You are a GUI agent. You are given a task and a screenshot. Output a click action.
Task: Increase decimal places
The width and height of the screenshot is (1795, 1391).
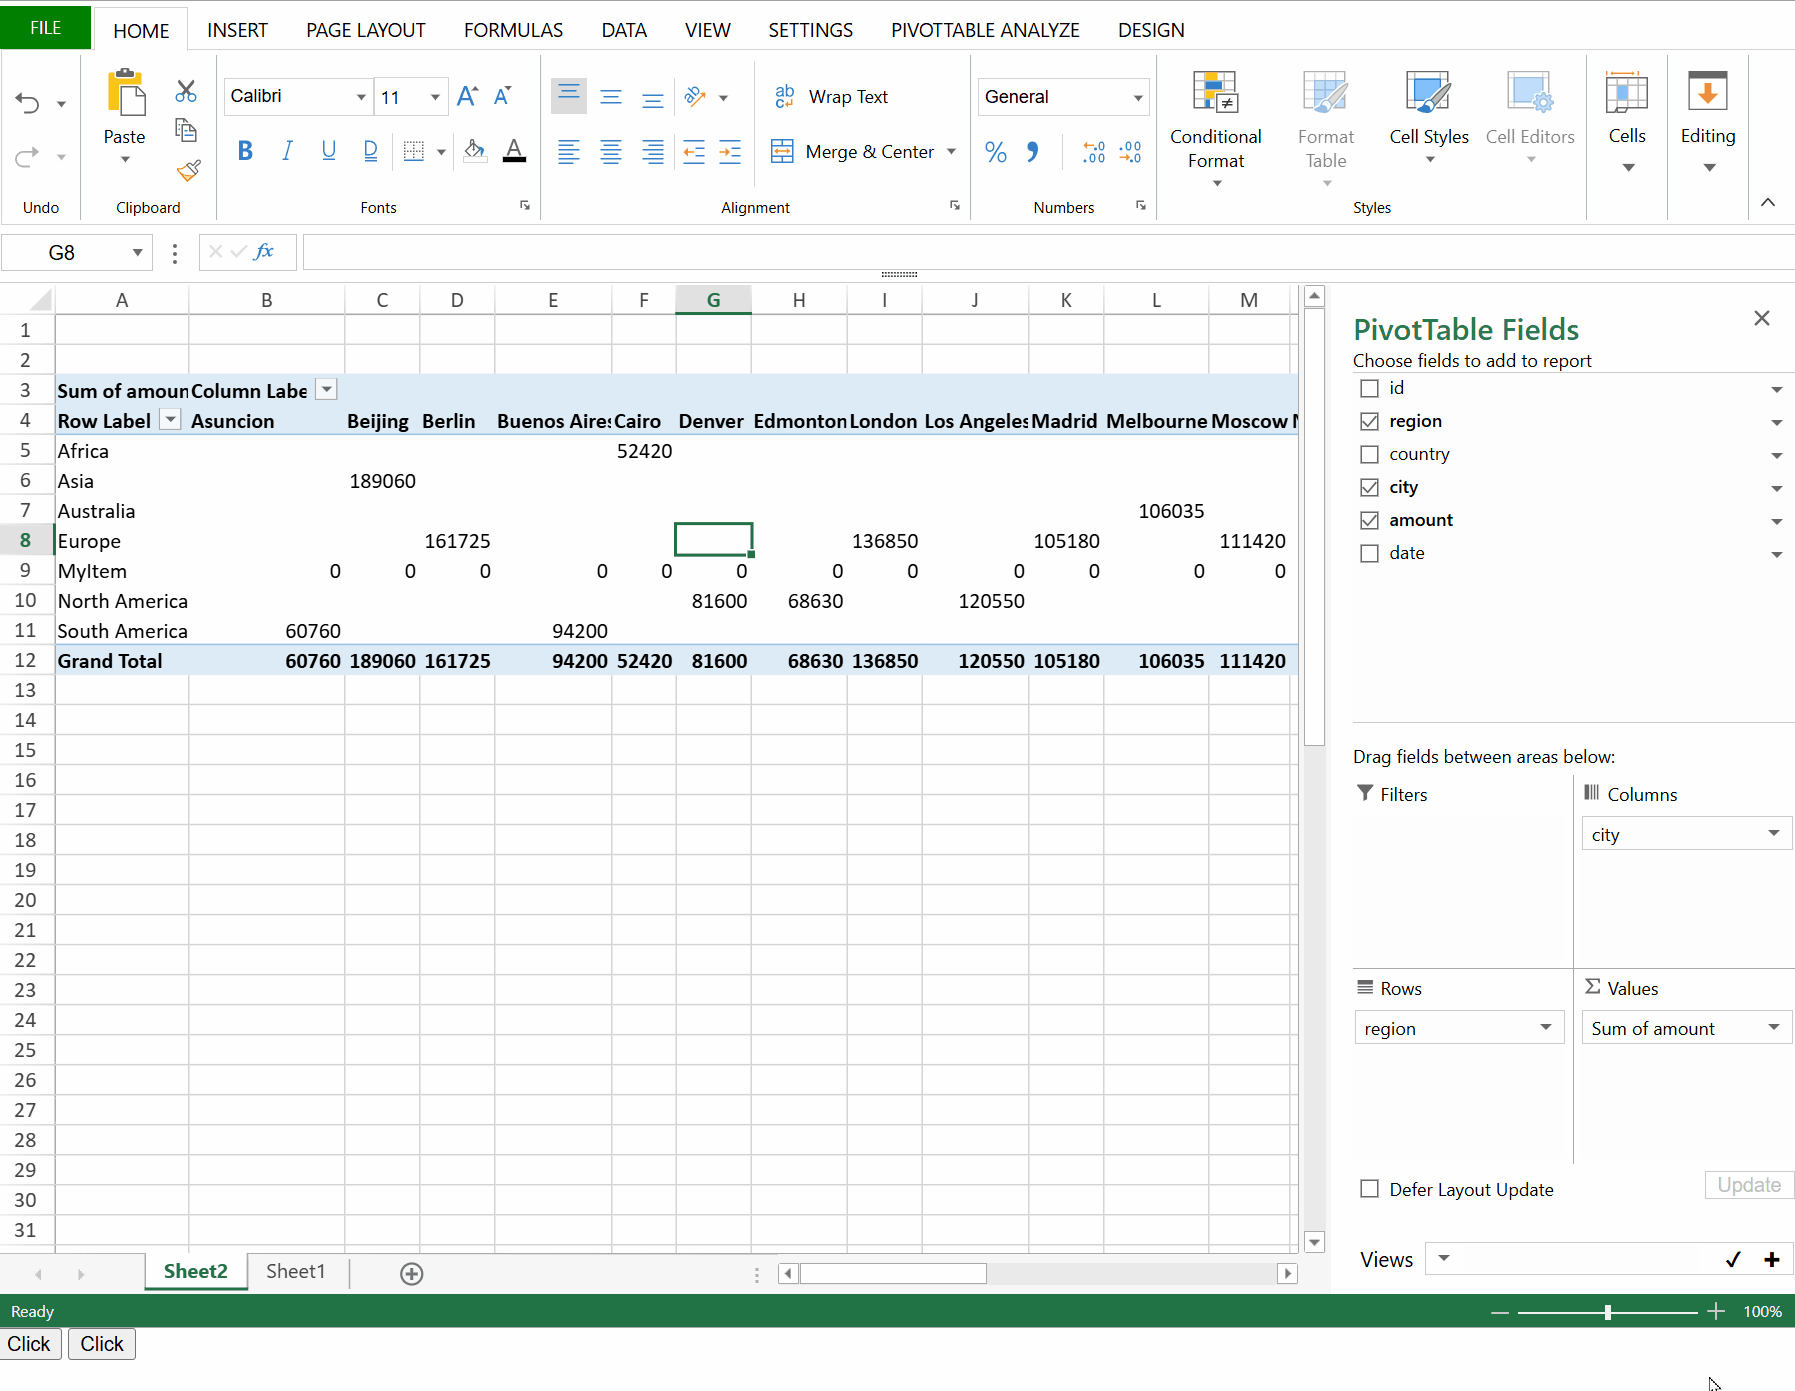pyautogui.click(x=1094, y=152)
